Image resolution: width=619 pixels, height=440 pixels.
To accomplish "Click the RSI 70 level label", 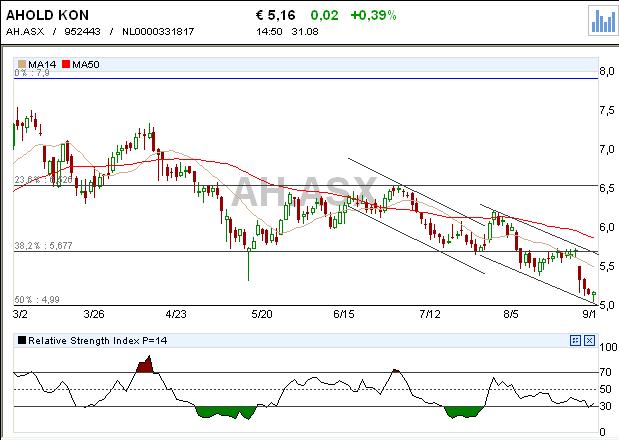I will coord(606,372).
